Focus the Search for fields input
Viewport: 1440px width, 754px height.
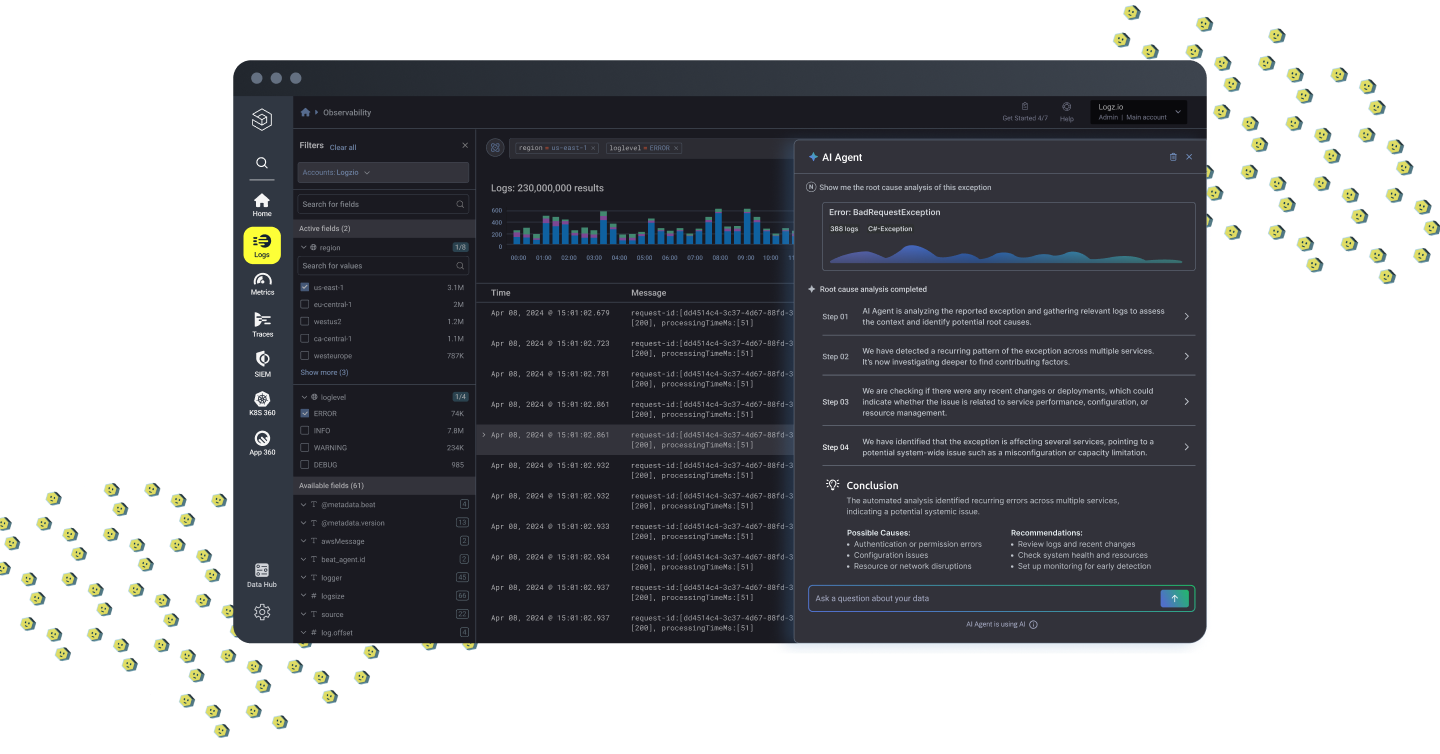pyautogui.click(x=383, y=204)
